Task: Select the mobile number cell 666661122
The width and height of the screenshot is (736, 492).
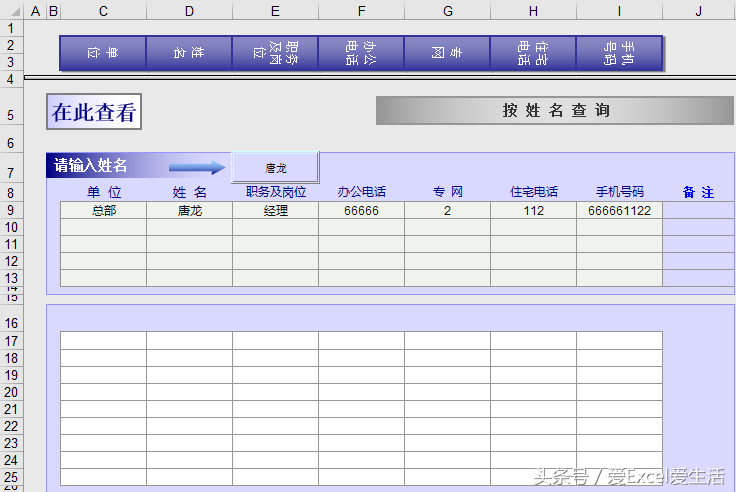Action: (619, 211)
